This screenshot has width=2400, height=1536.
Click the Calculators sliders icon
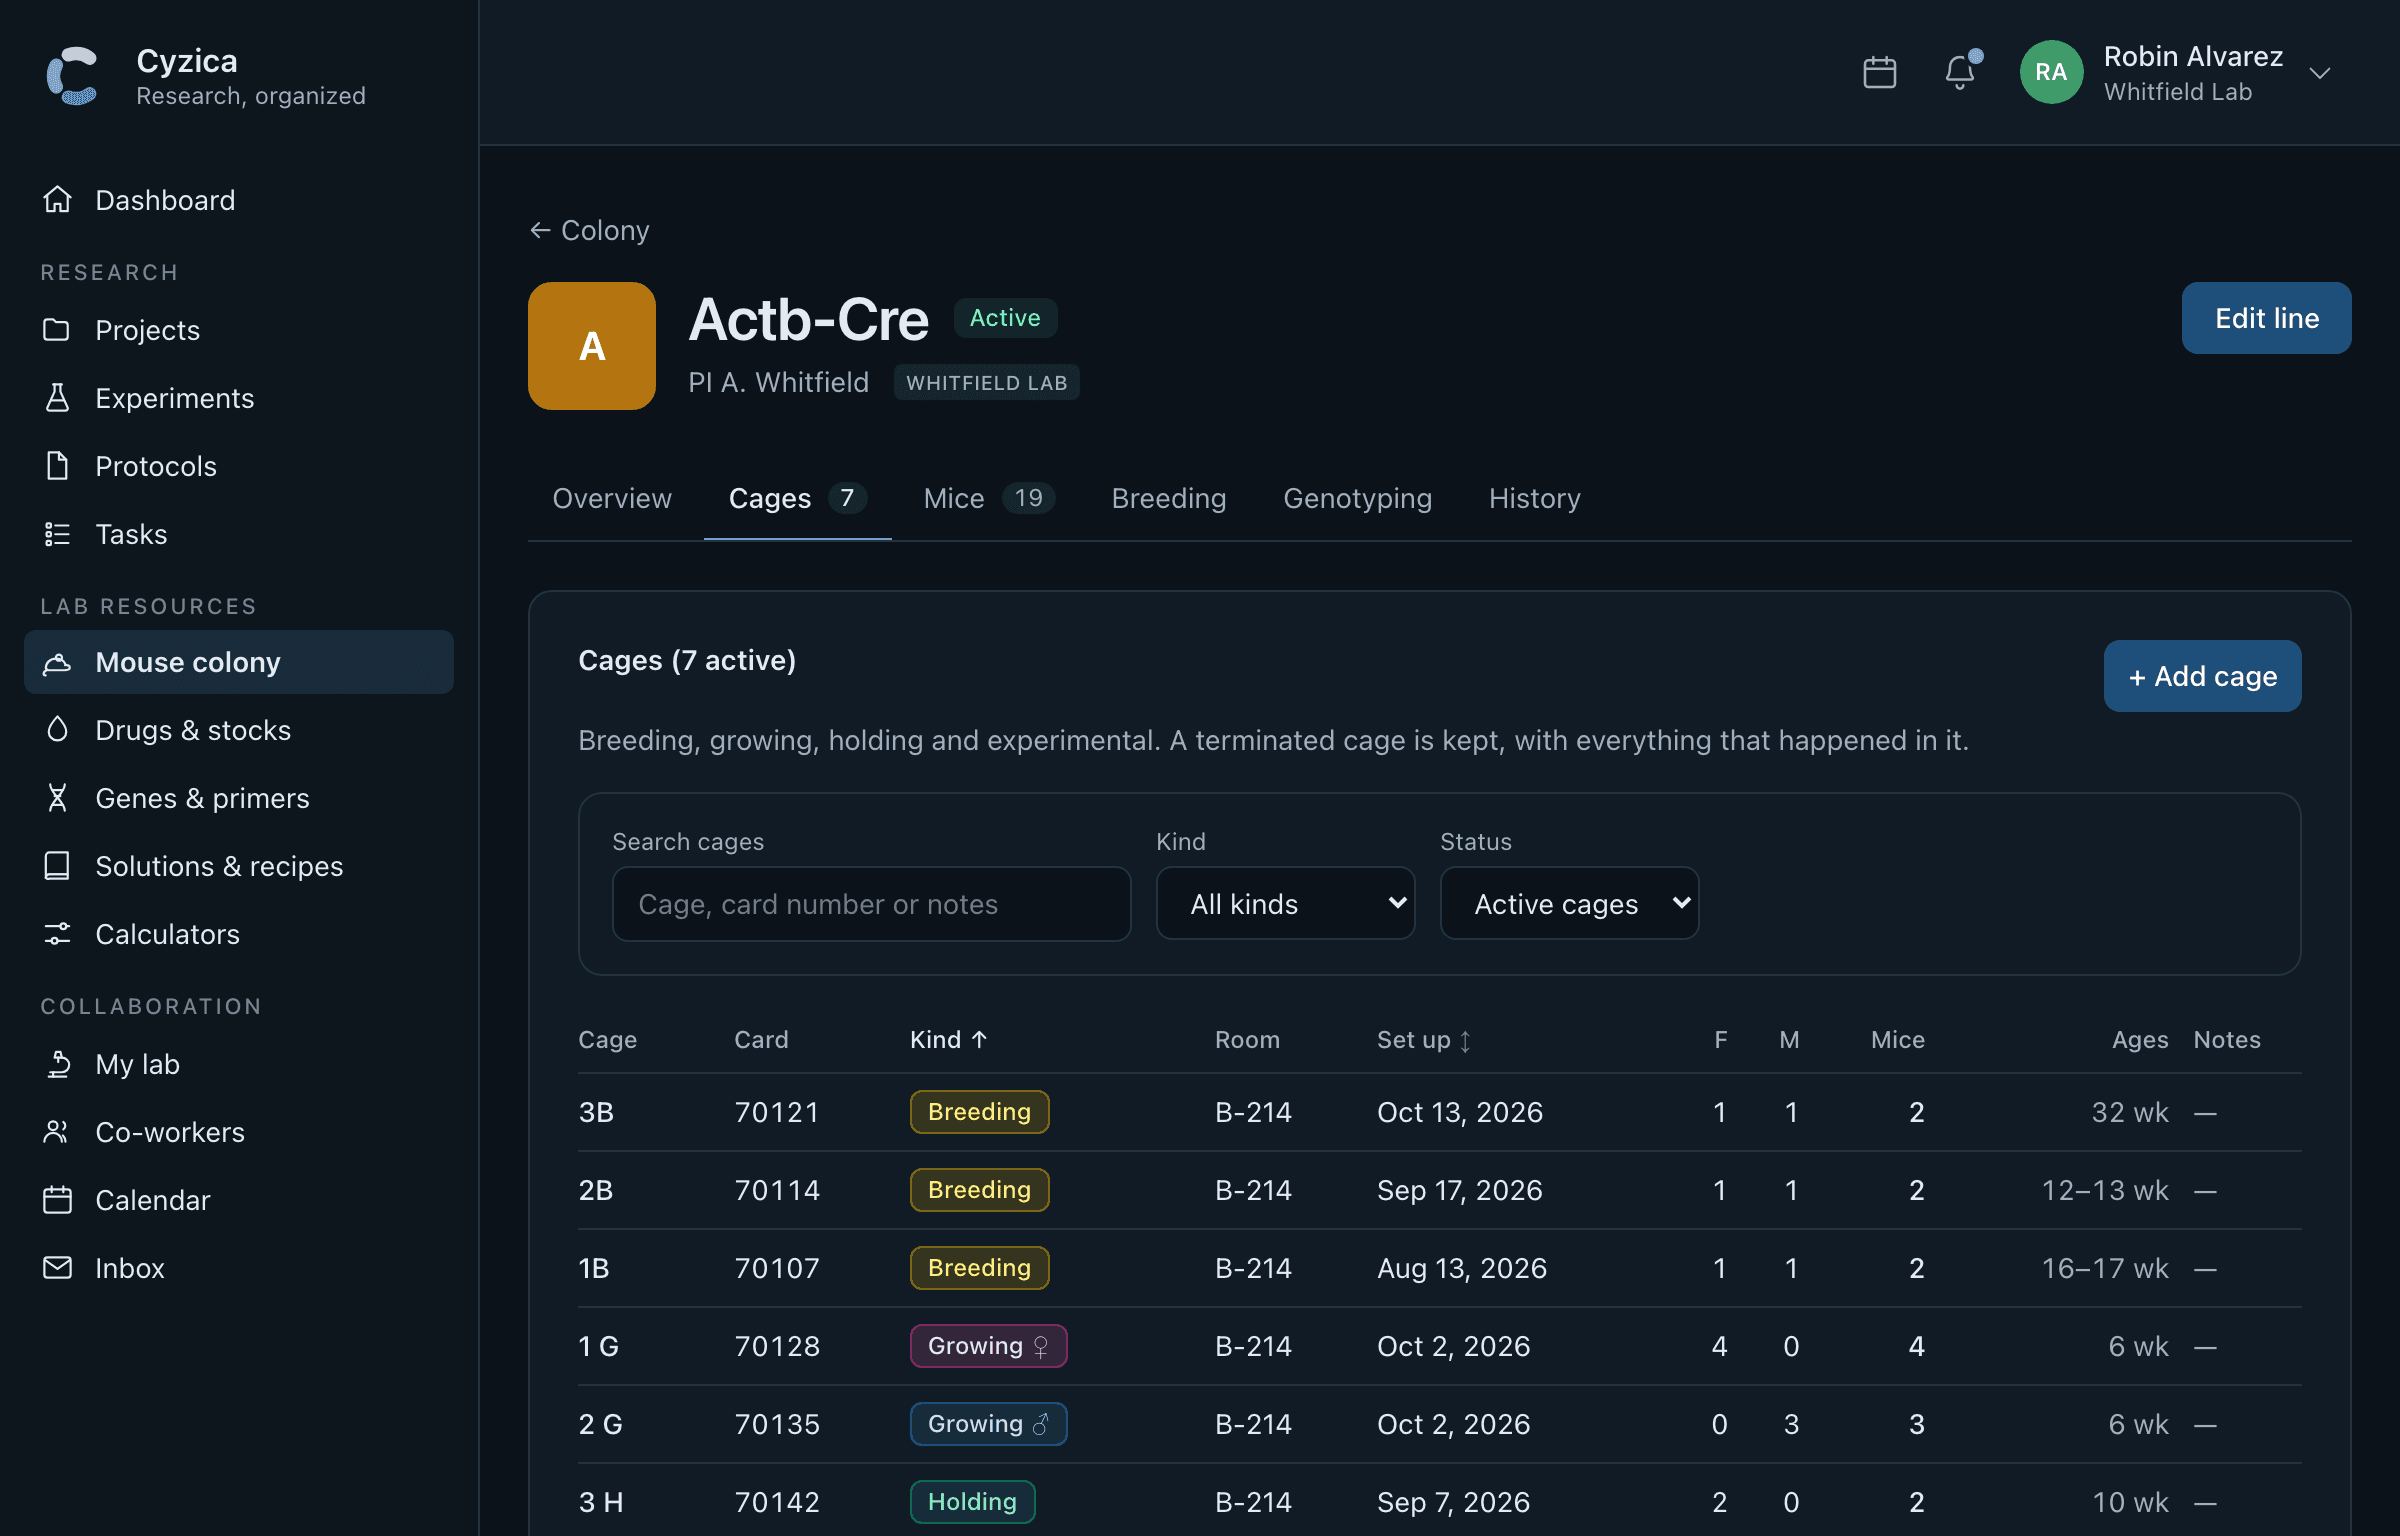pyautogui.click(x=58, y=934)
